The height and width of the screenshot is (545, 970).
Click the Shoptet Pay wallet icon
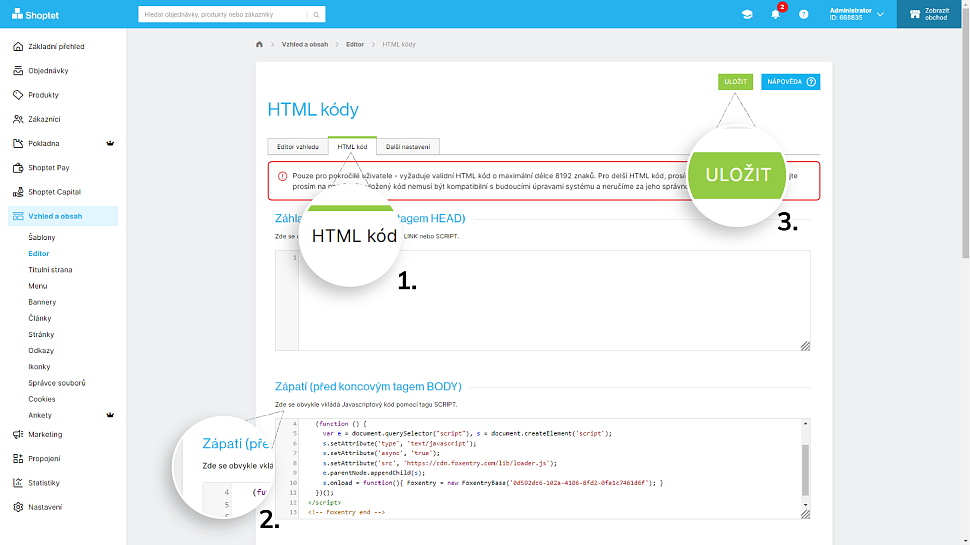(18, 168)
